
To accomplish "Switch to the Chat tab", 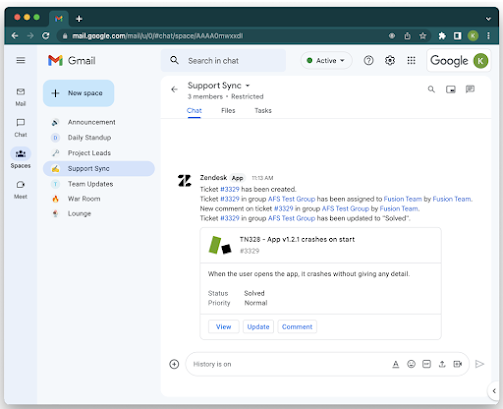I will click(194, 111).
